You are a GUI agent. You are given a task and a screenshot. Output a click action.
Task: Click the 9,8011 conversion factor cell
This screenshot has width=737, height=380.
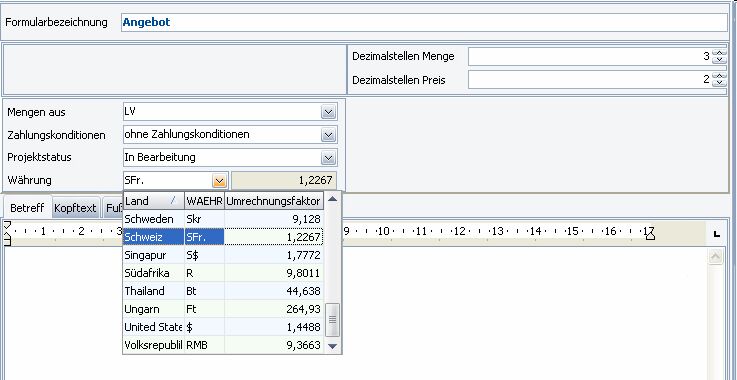click(274, 273)
